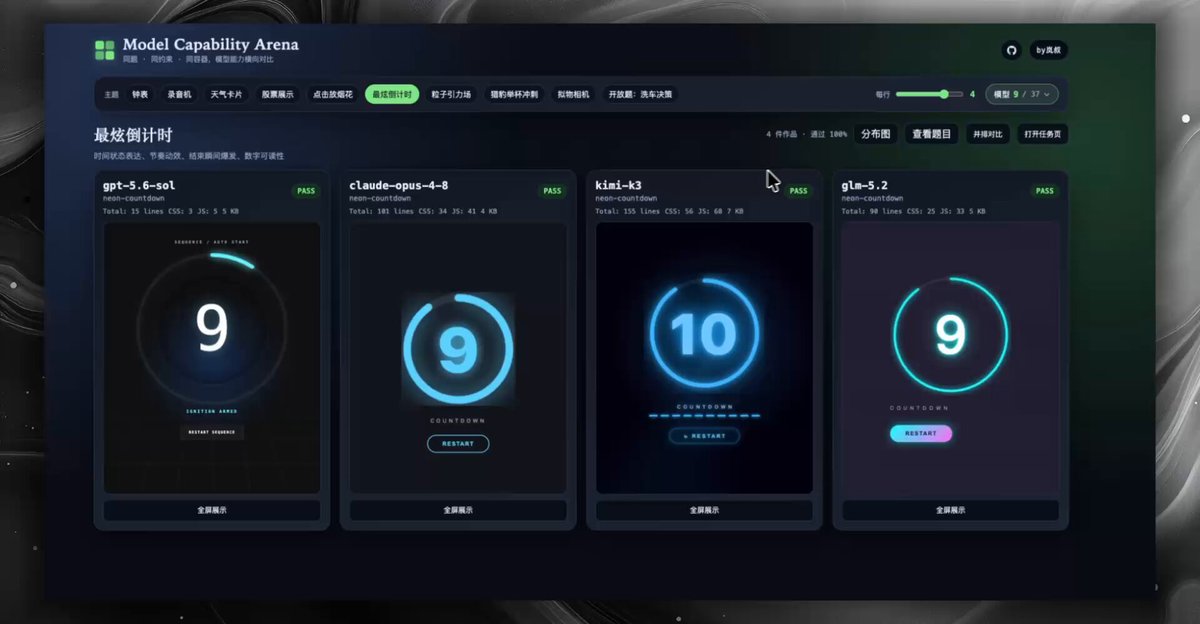The height and width of the screenshot is (624, 1200).
Task: Select the 股票展示 topic tab
Action: click(277, 94)
